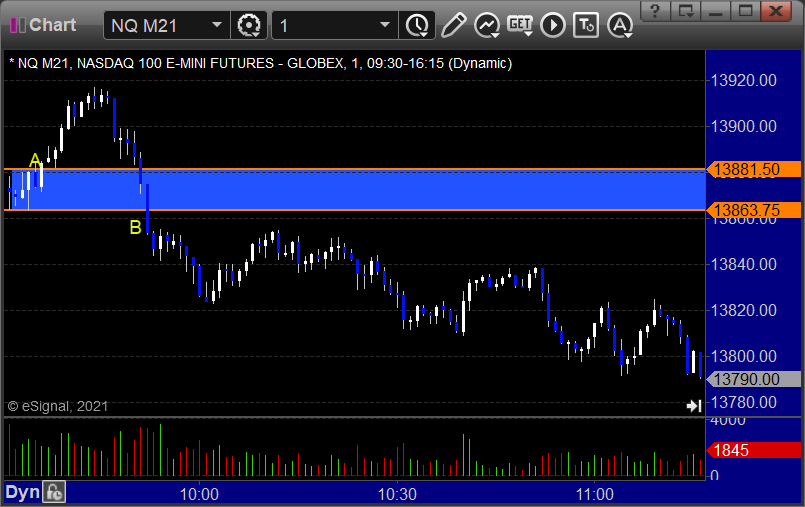Select the yellow B annotation label

point(135,227)
